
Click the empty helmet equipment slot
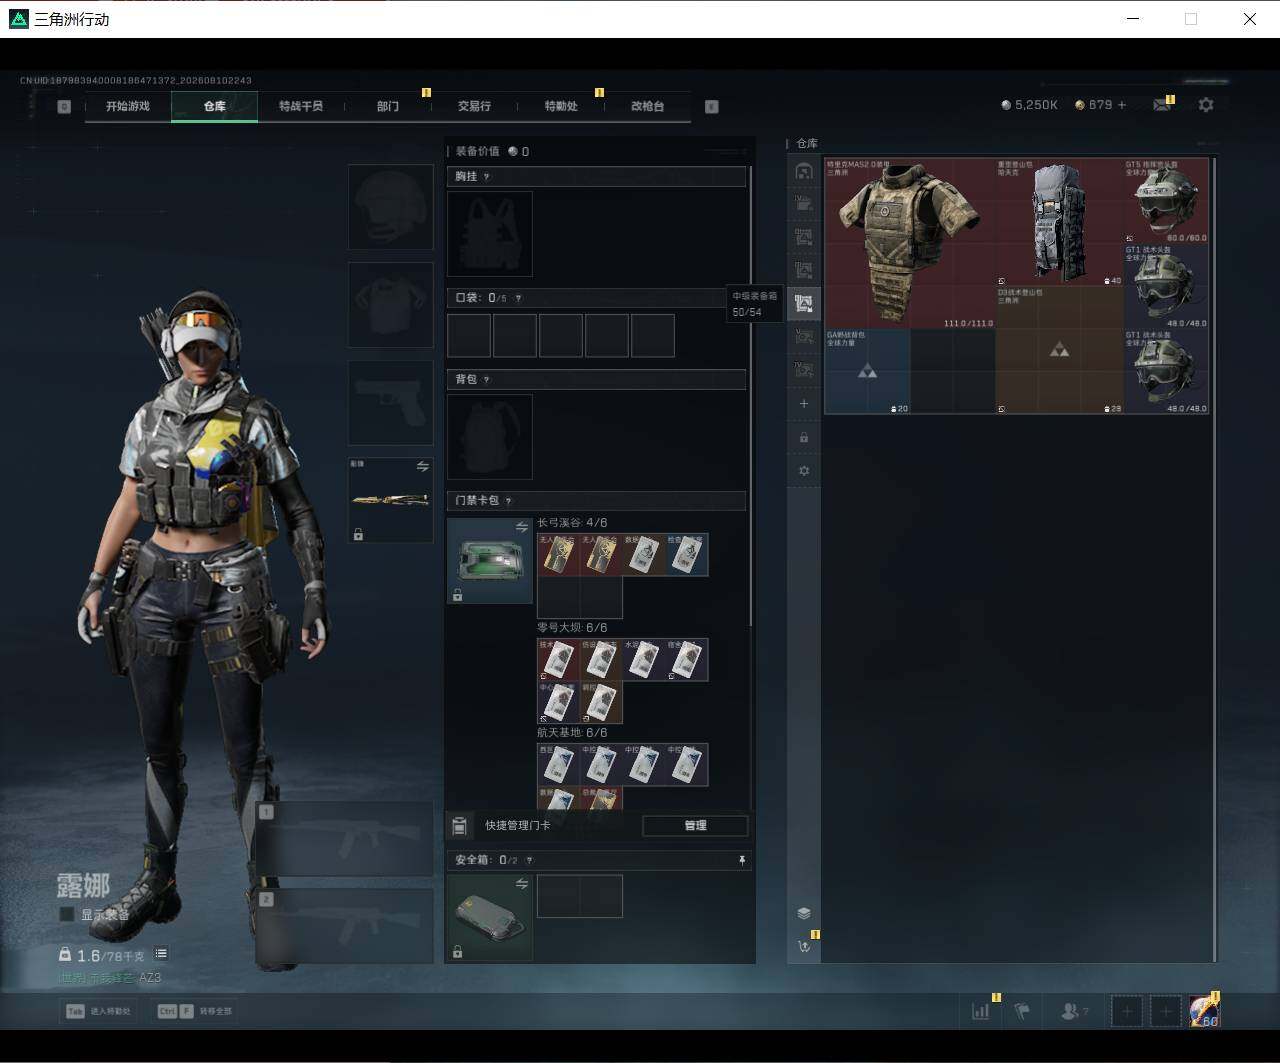[x=391, y=207]
